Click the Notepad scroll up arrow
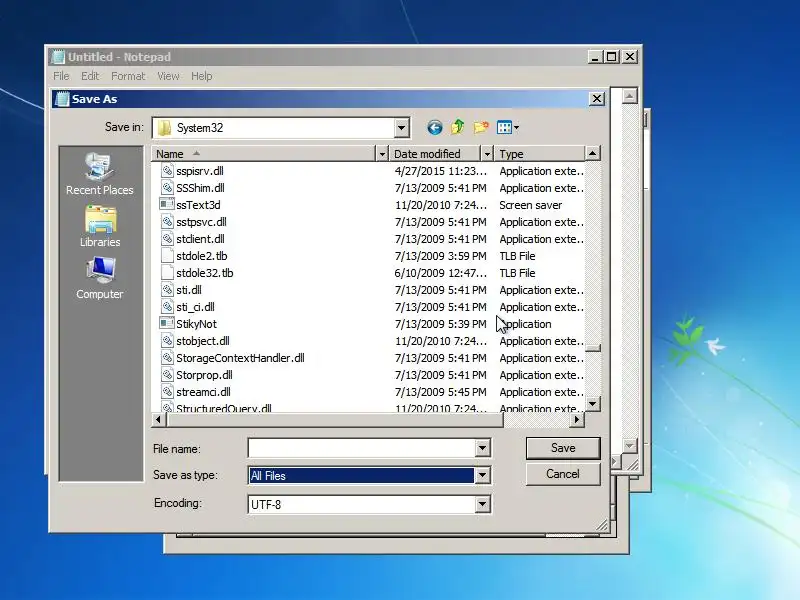The width and height of the screenshot is (800, 600). coord(630,96)
